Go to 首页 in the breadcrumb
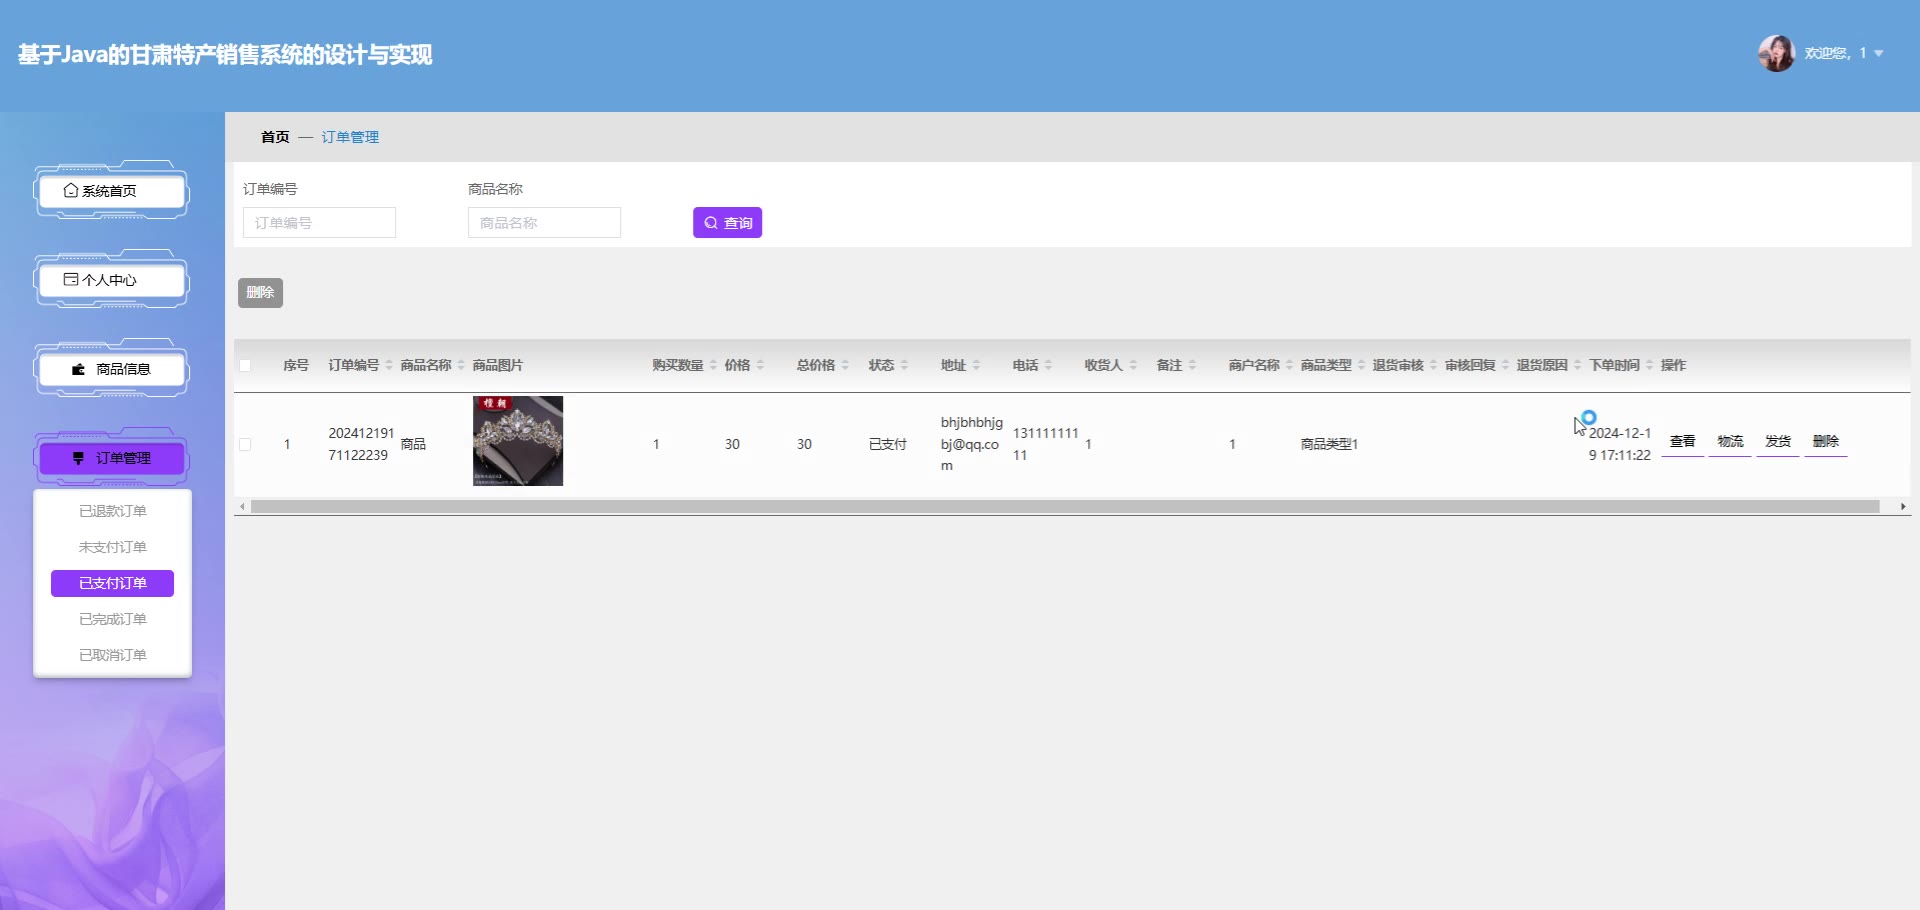This screenshot has width=1920, height=910. pyautogui.click(x=275, y=137)
